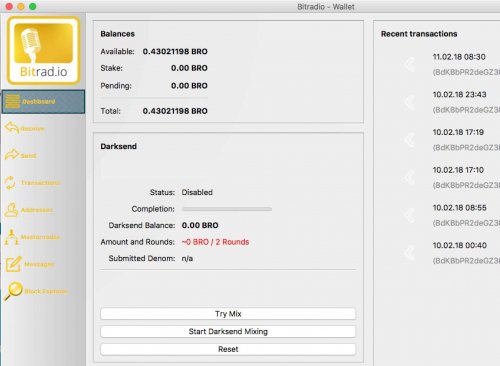Click the Bitrad.io microphone logo
Viewport: 500px width, 366px height.
(x=44, y=51)
